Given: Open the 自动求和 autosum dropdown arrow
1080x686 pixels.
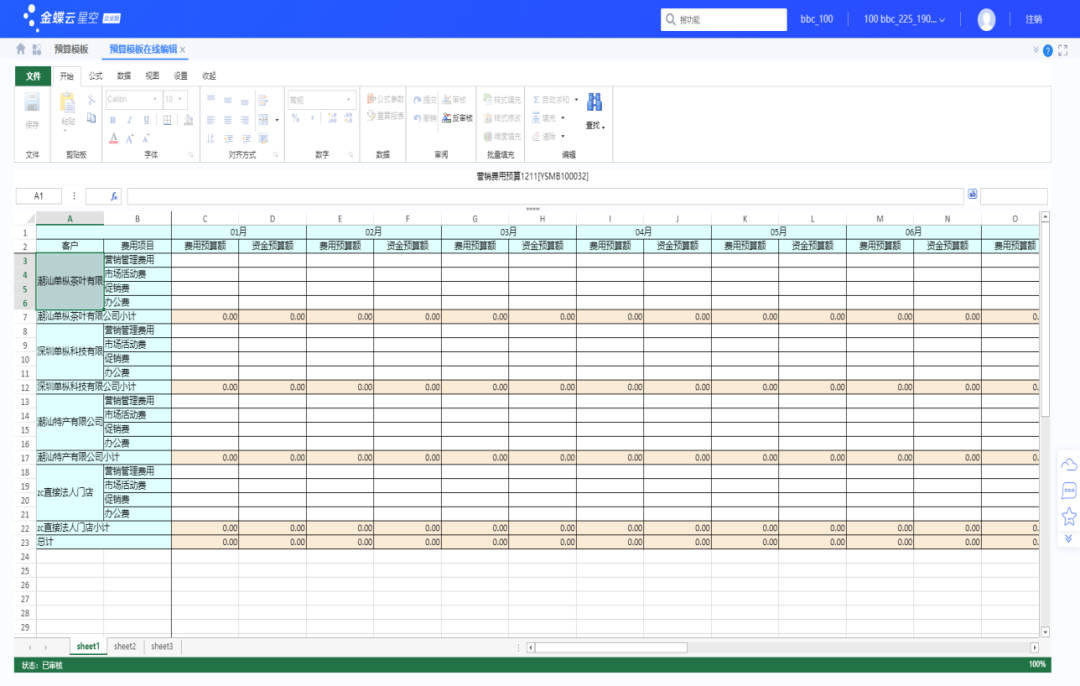Looking at the screenshot, I should pyautogui.click(x=576, y=100).
